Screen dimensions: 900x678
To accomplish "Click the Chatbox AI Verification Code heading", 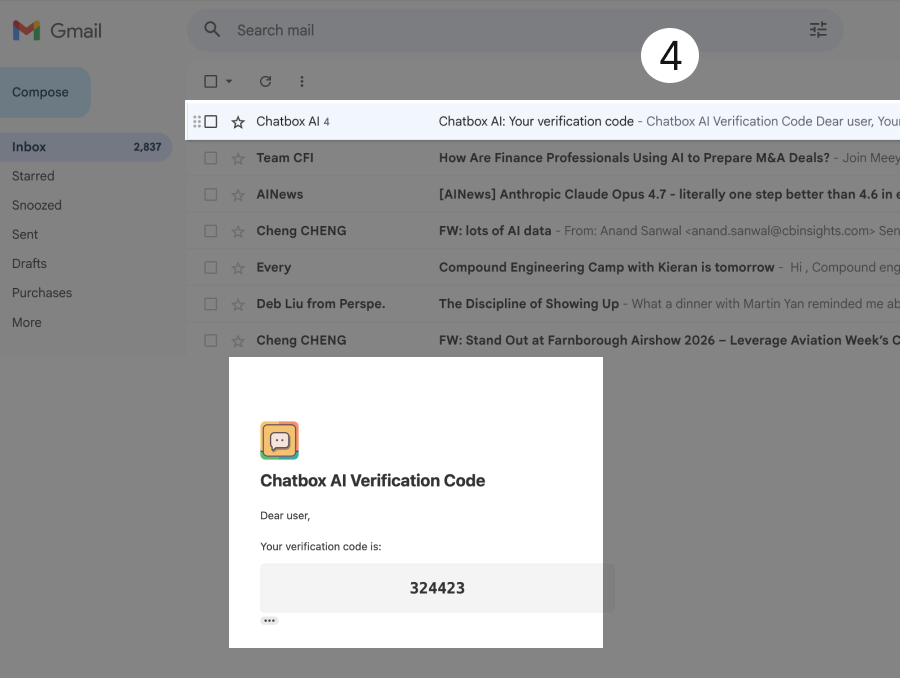I will pos(373,481).
